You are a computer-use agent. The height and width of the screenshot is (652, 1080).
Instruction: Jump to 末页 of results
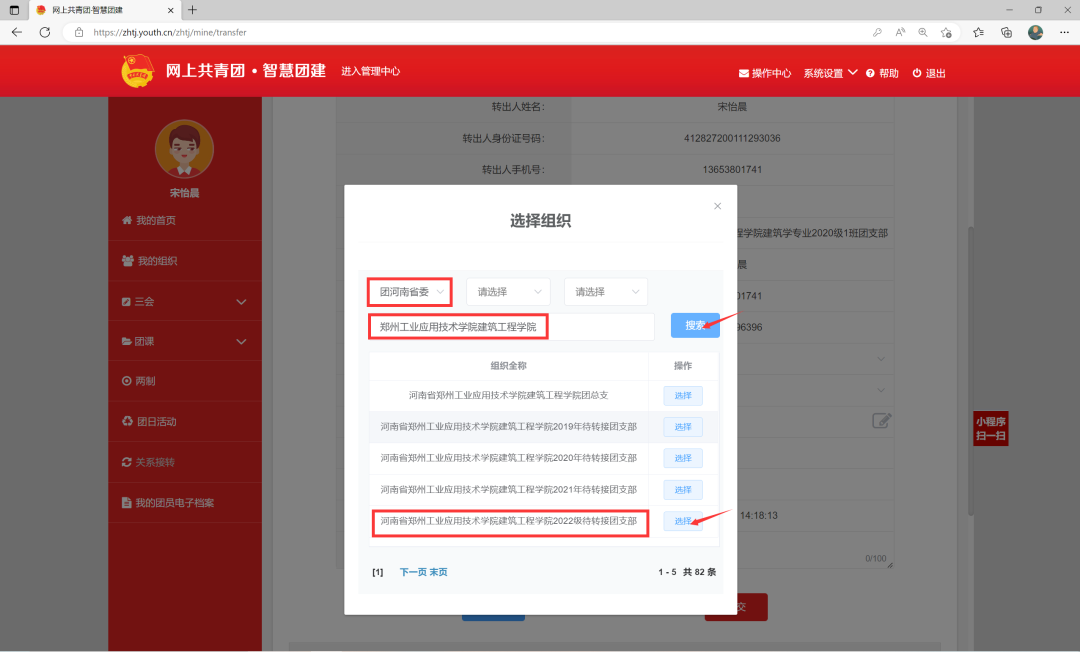tap(438, 572)
